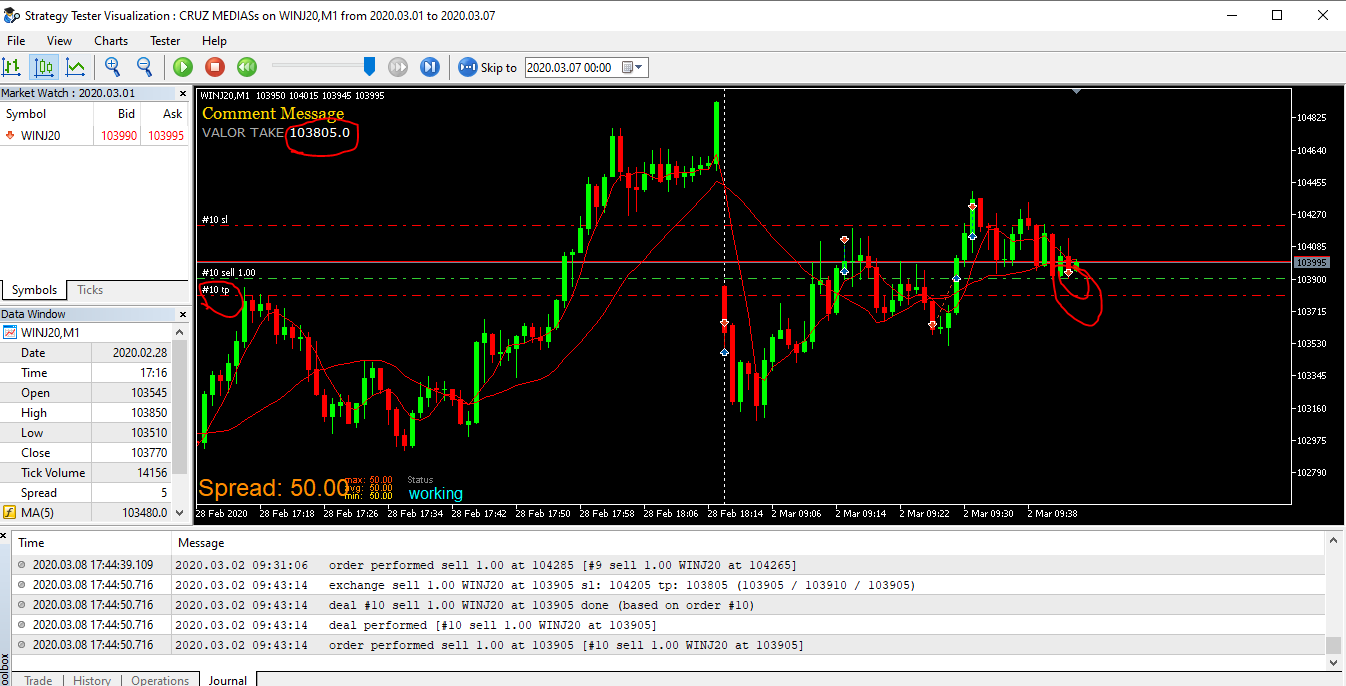Viewport: 1346px width, 686px height.
Task: Select the 09:31:06 order performed row
Action: click(670, 565)
